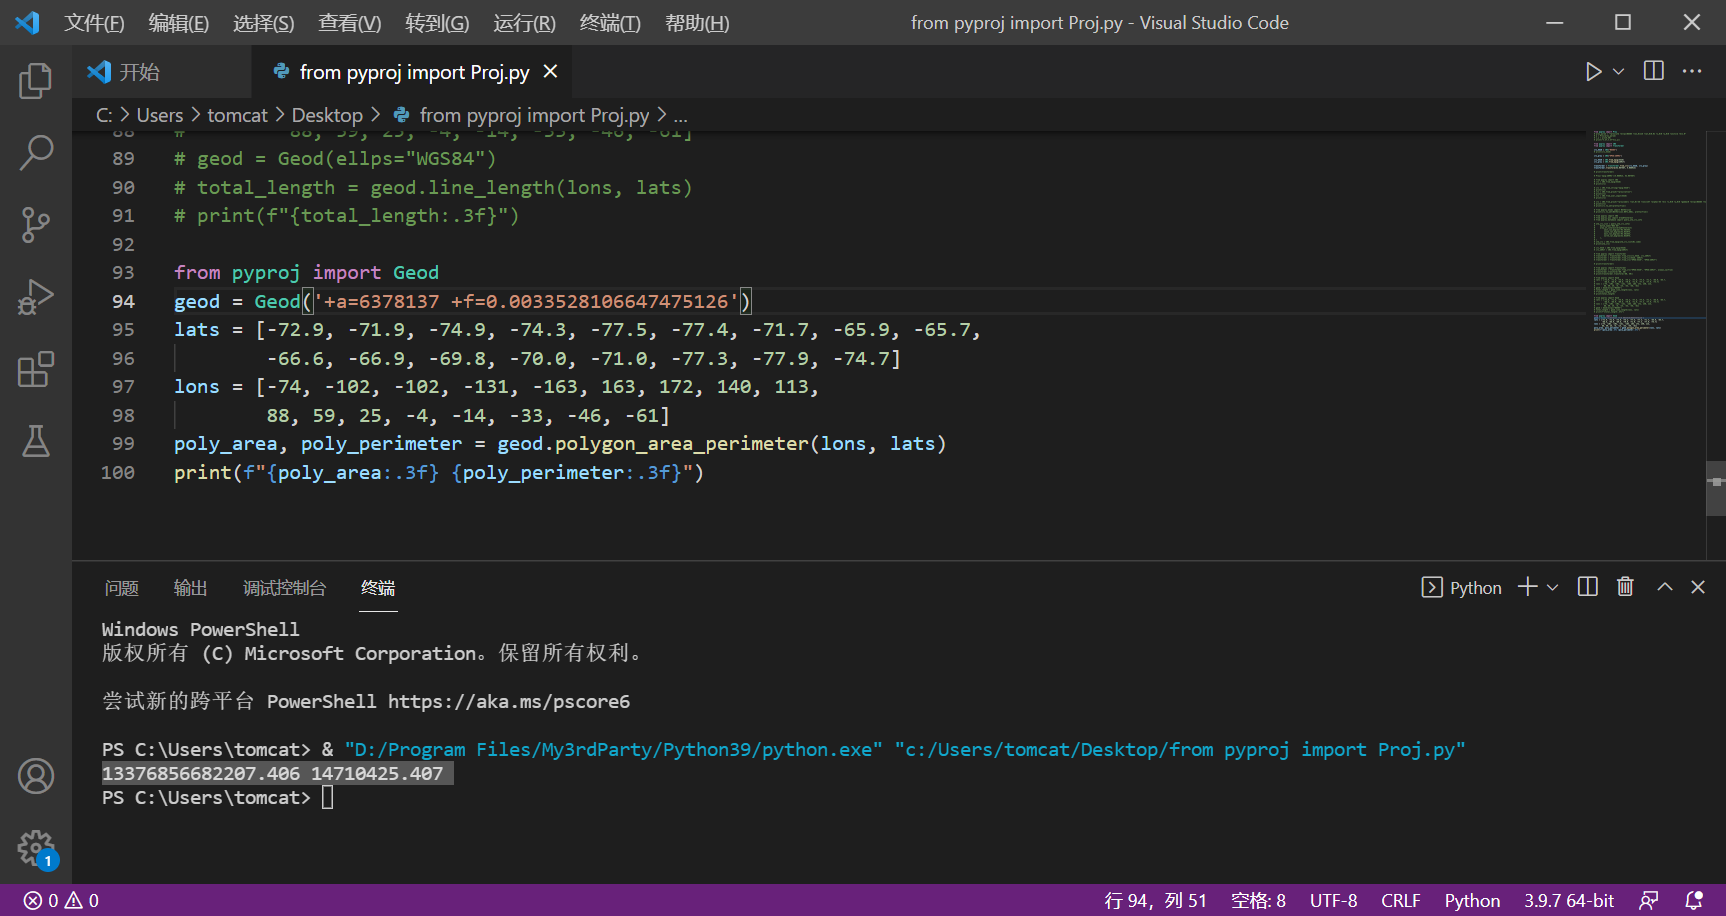
Task: Open notifications bell icon
Action: click(x=1694, y=900)
